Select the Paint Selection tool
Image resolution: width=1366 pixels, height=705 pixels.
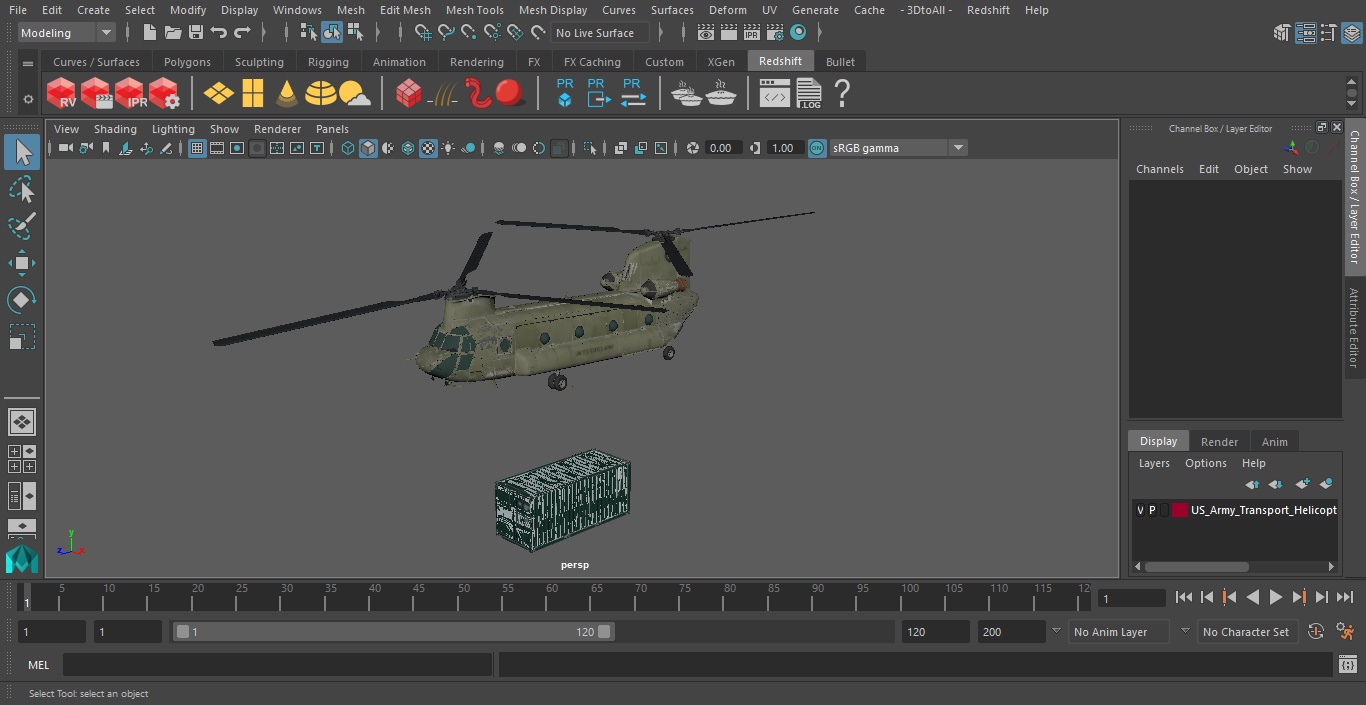pyautogui.click(x=22, y=226)
